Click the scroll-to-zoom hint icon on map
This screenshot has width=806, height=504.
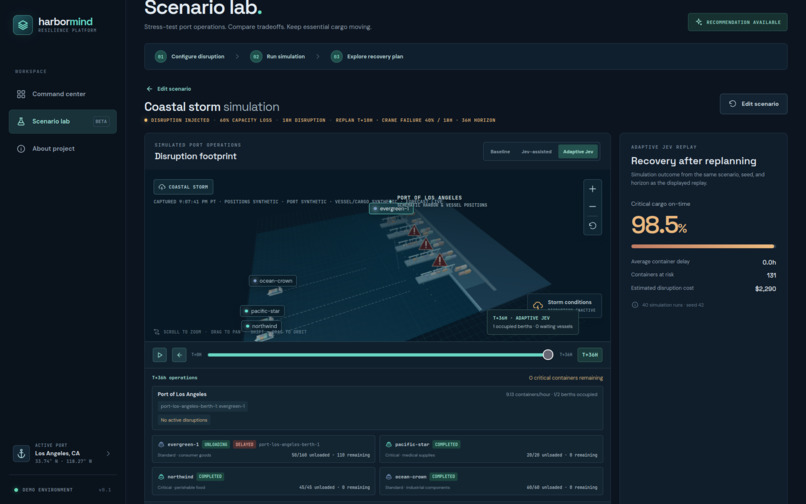[157, 332]
